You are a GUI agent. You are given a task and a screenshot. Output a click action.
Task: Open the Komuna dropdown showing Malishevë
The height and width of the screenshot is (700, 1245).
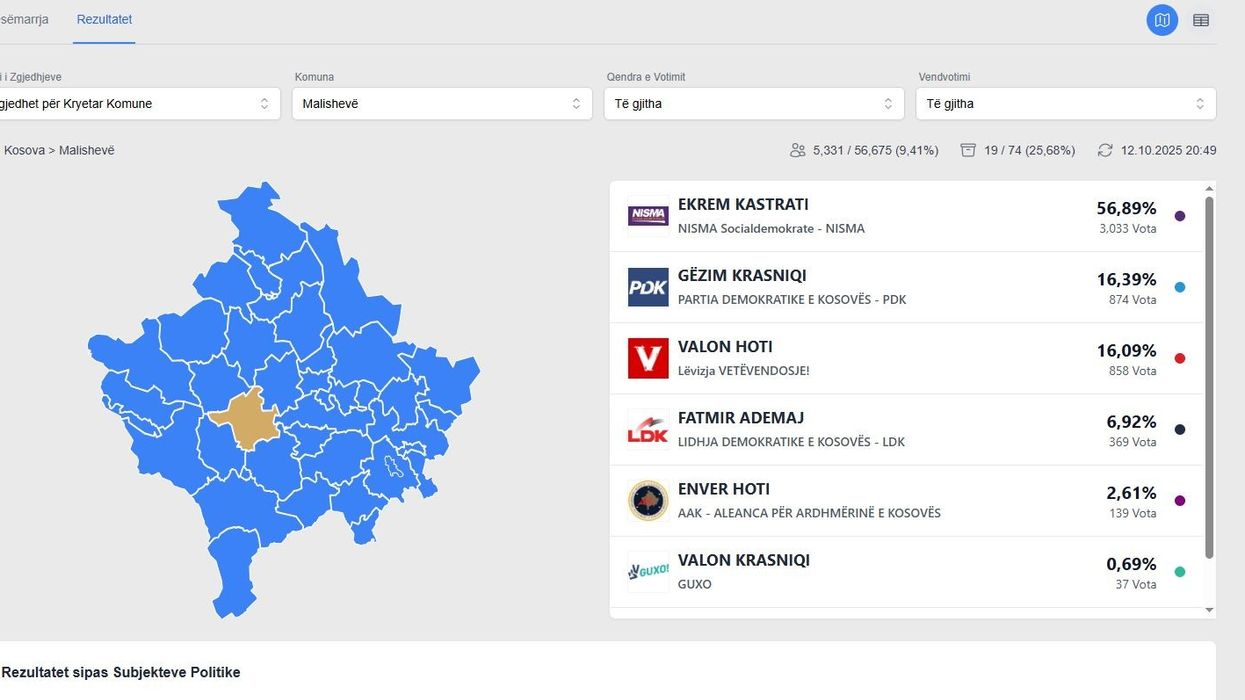[x=441, y=103]
